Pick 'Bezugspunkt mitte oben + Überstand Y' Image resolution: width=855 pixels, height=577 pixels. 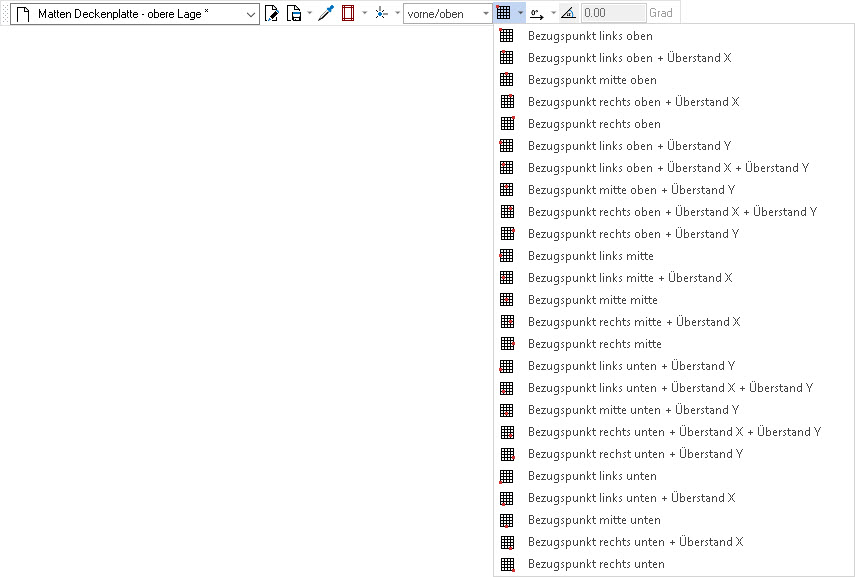[x=674, y=190]
